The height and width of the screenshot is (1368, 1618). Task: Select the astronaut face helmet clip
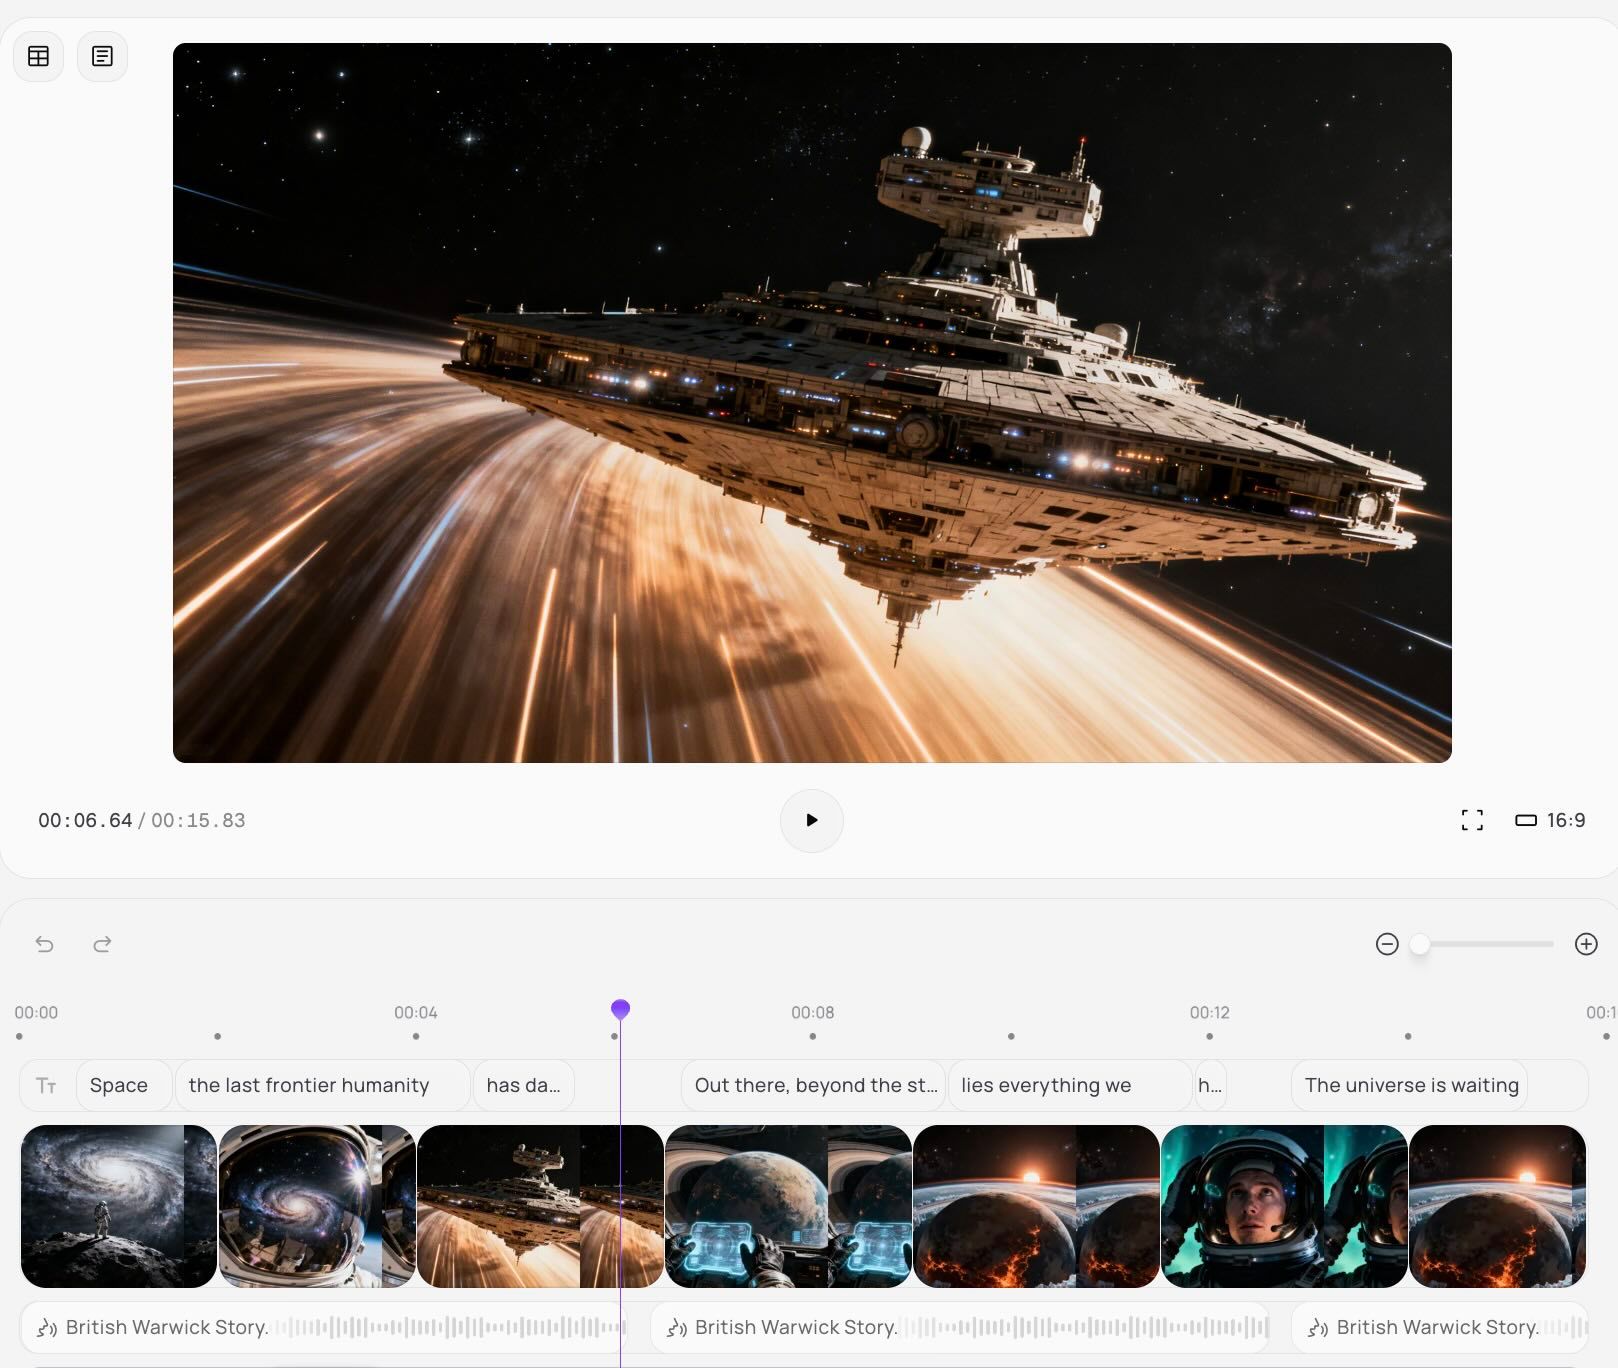click(1283, 1206)
